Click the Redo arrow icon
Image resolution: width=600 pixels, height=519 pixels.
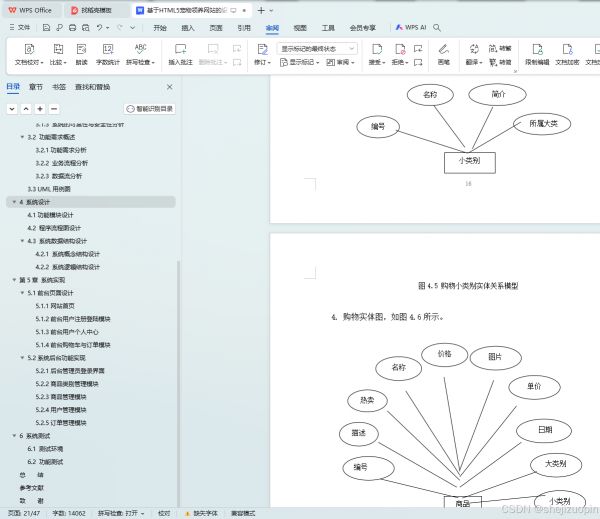coord(120,28)
